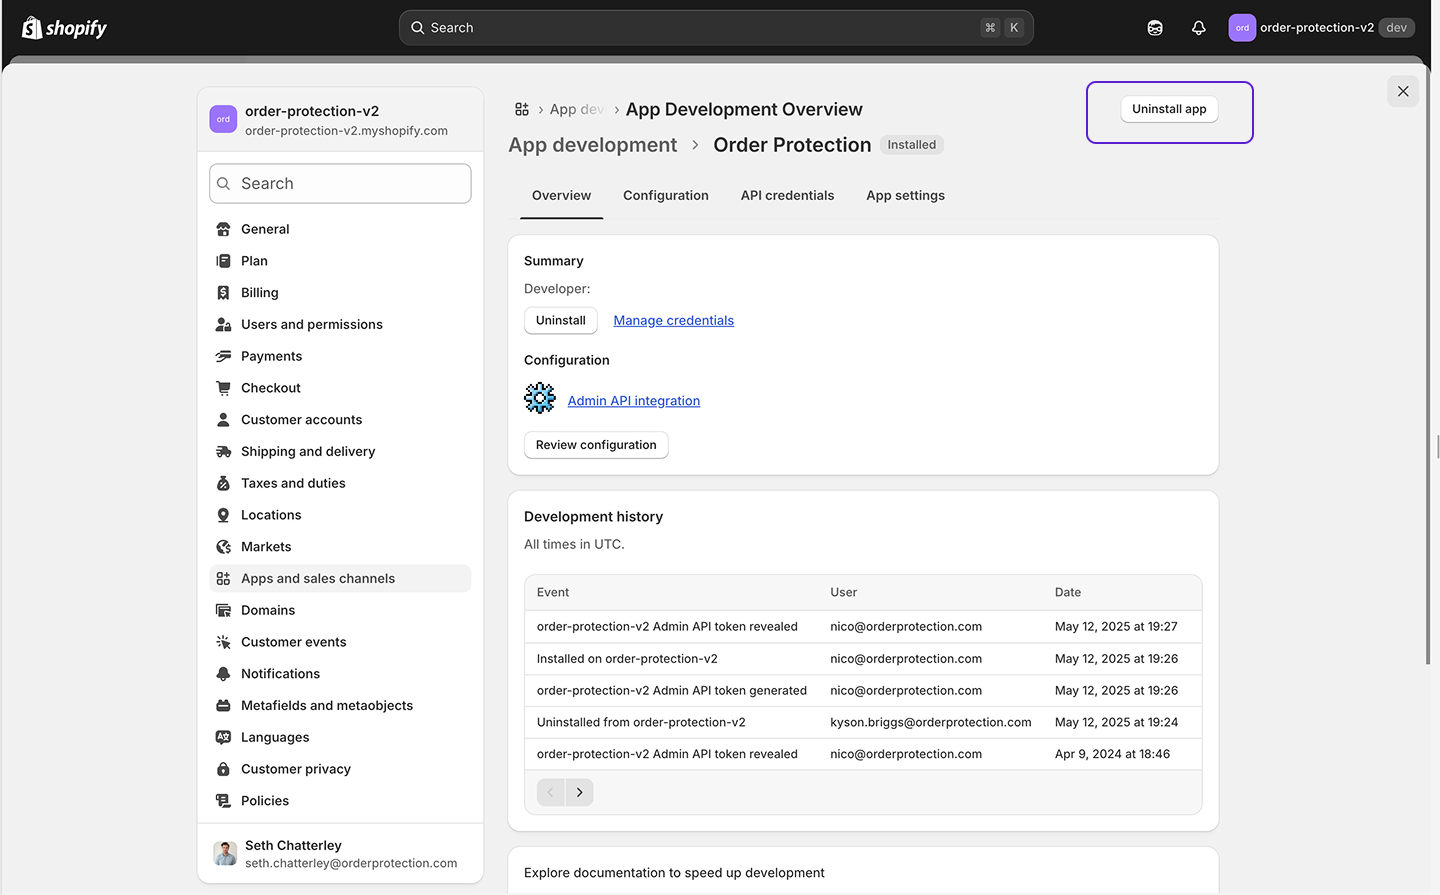Open the Sidekick assistant icon

1155,28
